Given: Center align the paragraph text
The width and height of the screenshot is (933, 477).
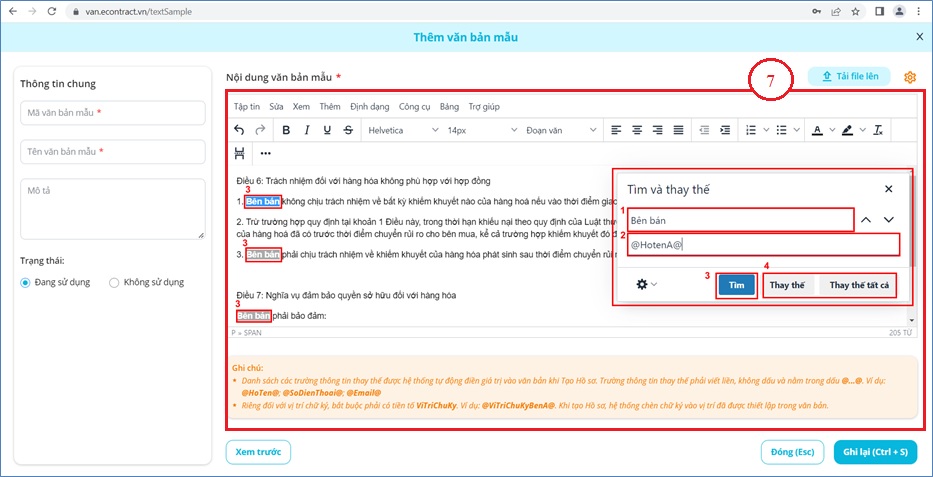Looking at the screenshot, I should [x=636, y=130].
